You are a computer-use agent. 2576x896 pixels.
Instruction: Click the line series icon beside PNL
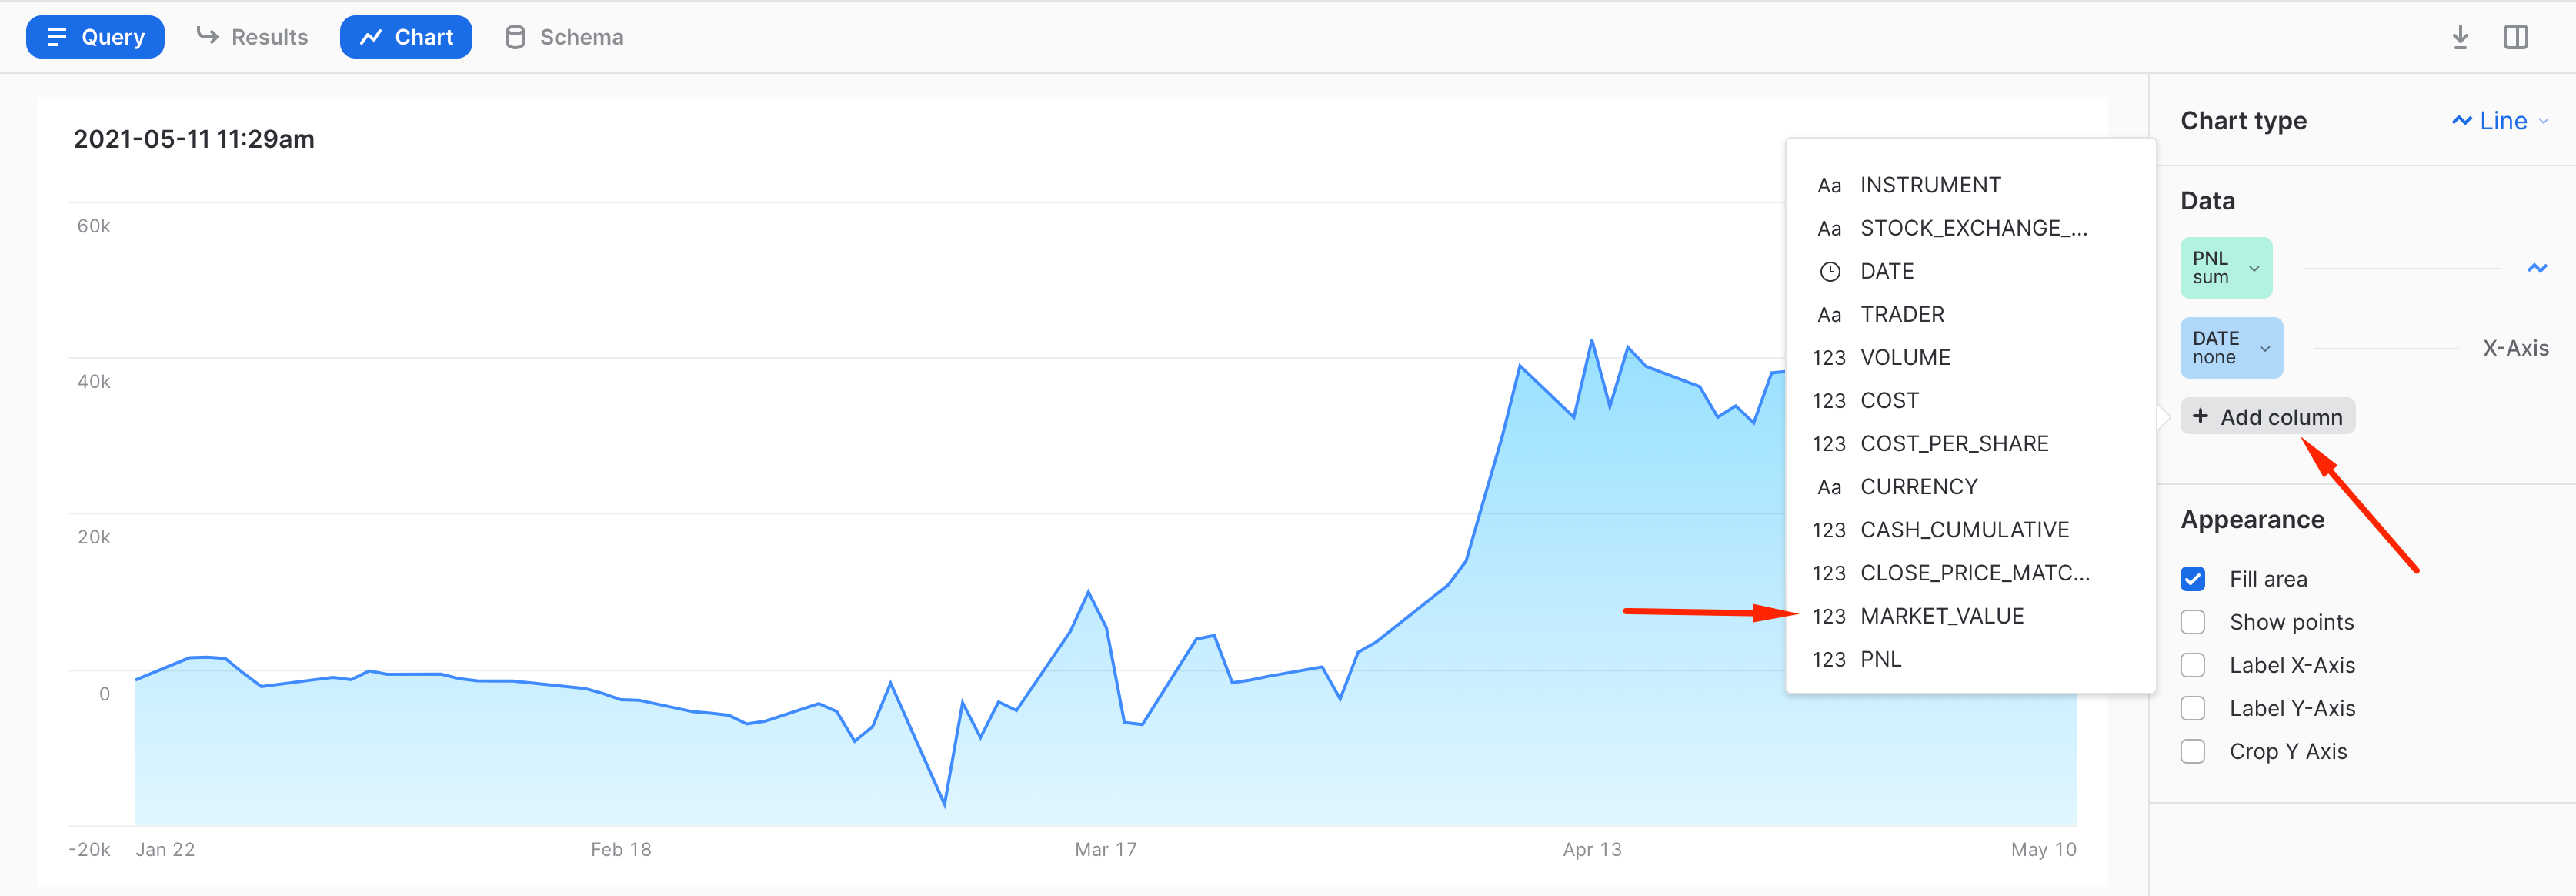[2536, 268]
